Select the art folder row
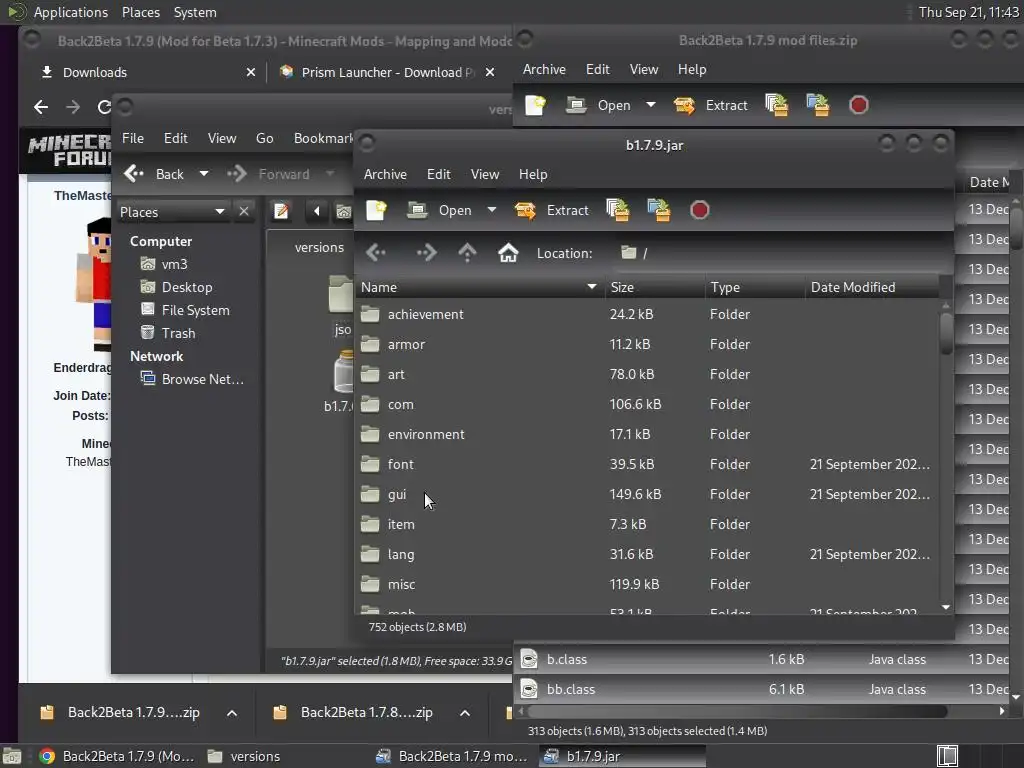 coord(647,374)
